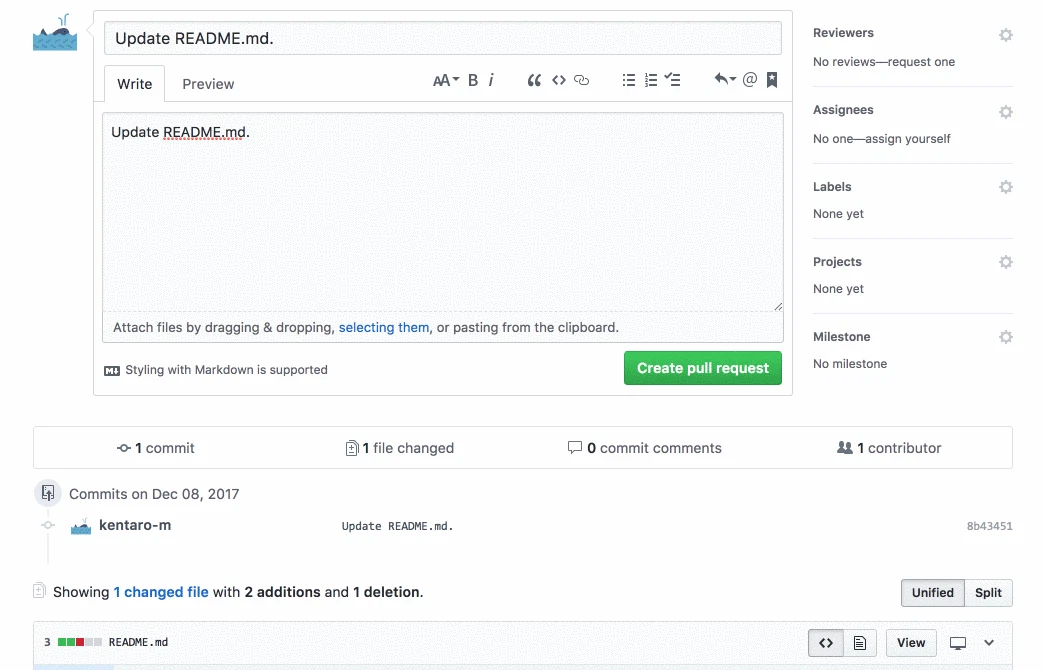The height and width of the screenshot is (670, 1045).
Task: Show the source diff with code icon
Action: (x=826, y=643)
